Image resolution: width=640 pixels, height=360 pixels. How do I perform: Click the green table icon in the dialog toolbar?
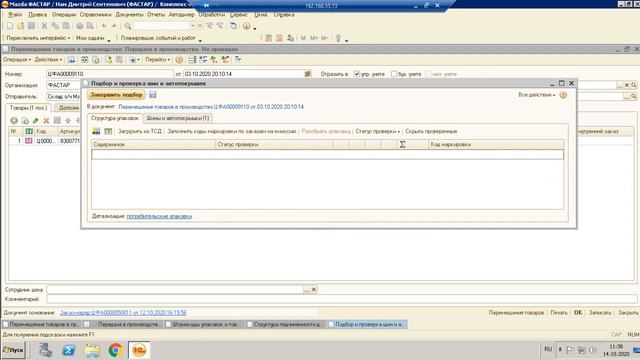click(x=108, y=131)
